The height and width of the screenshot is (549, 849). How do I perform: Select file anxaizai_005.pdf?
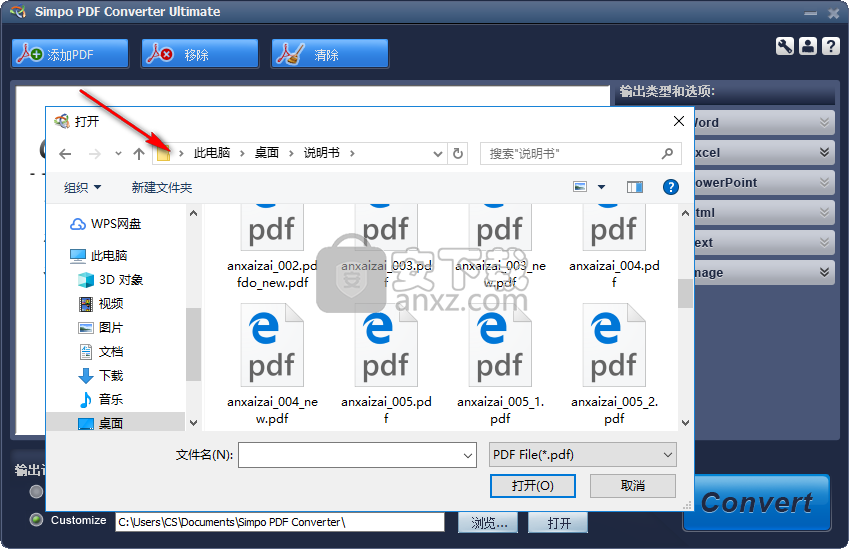[386, 364]
